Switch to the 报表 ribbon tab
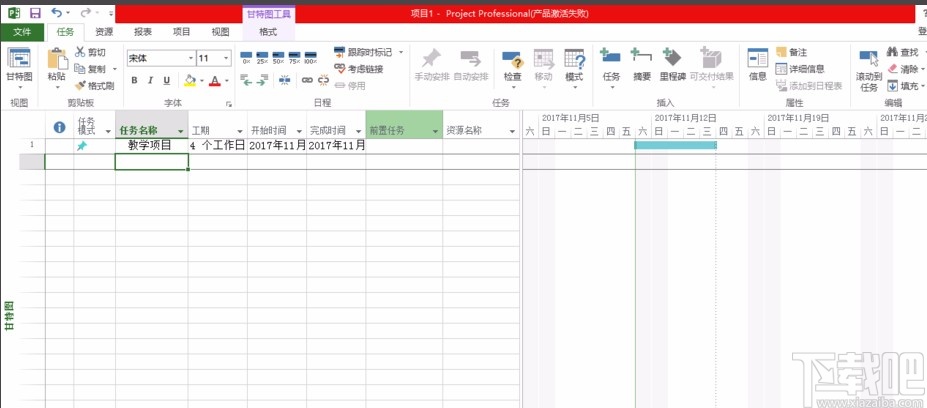Viewport: 927px width, 408px height. [143, 33]
